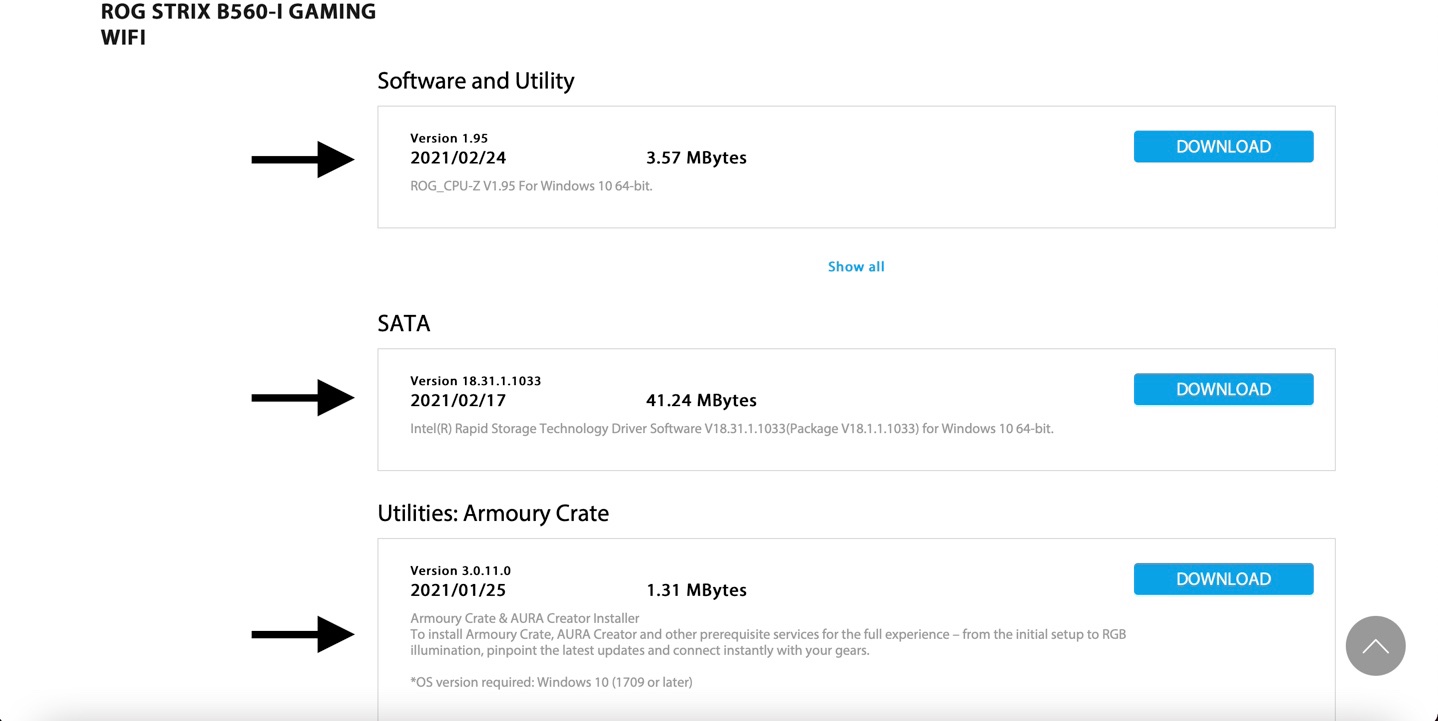Click the ROG_CPU-Z V1.95 description text
The width and height of the screenshot is (1438, 721).
(531, 186)
